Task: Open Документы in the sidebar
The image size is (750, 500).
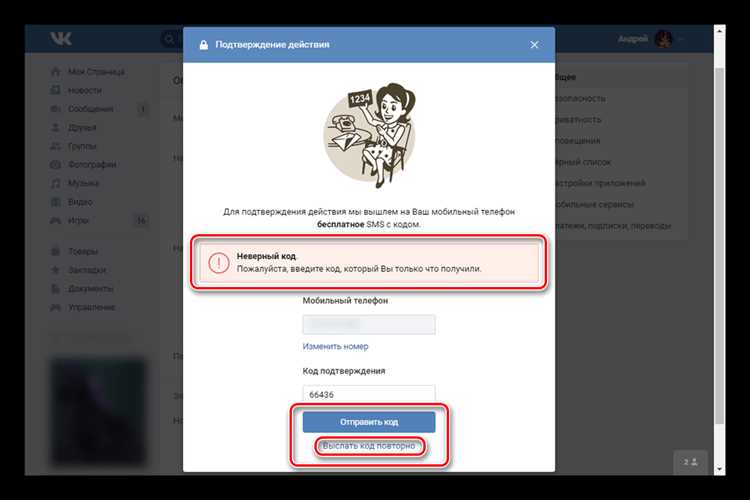Action: (91, 288)
